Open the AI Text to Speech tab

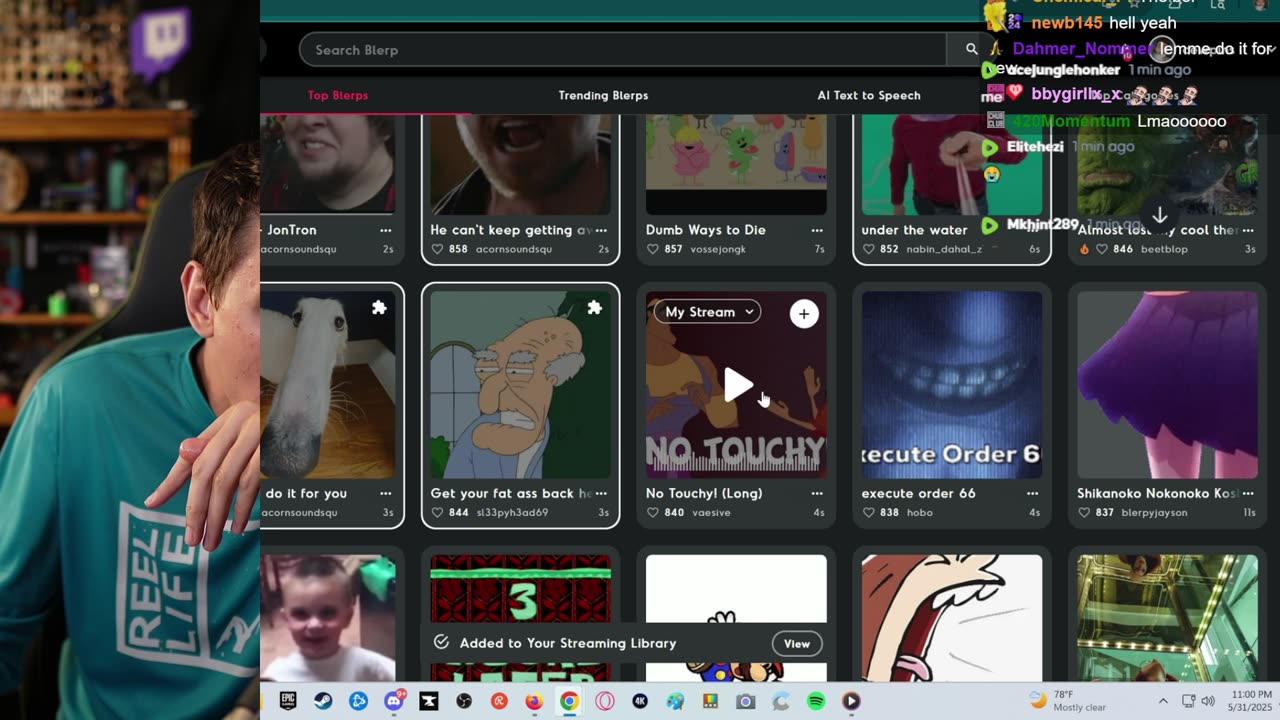[x=869, y=95]
